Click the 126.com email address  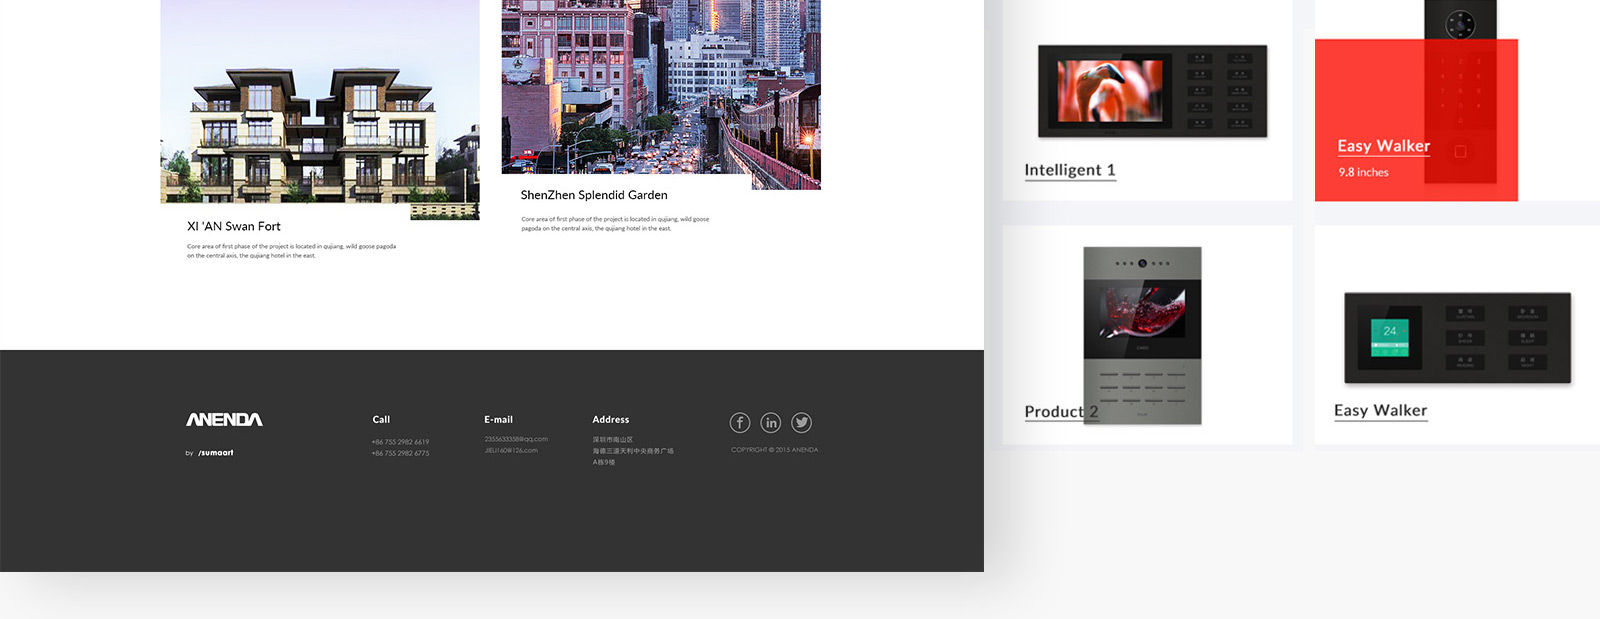(x=511, y=451)
